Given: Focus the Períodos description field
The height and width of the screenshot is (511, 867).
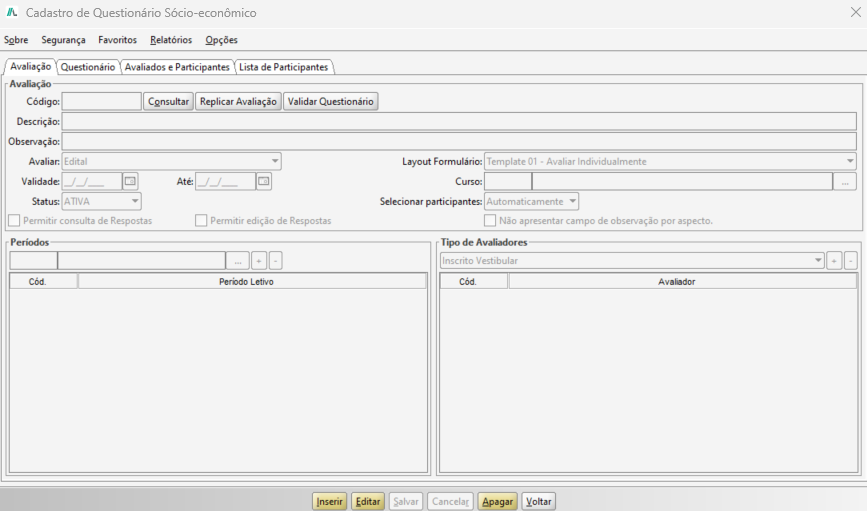Looking at the screenshot, I should tap(142, 260).
